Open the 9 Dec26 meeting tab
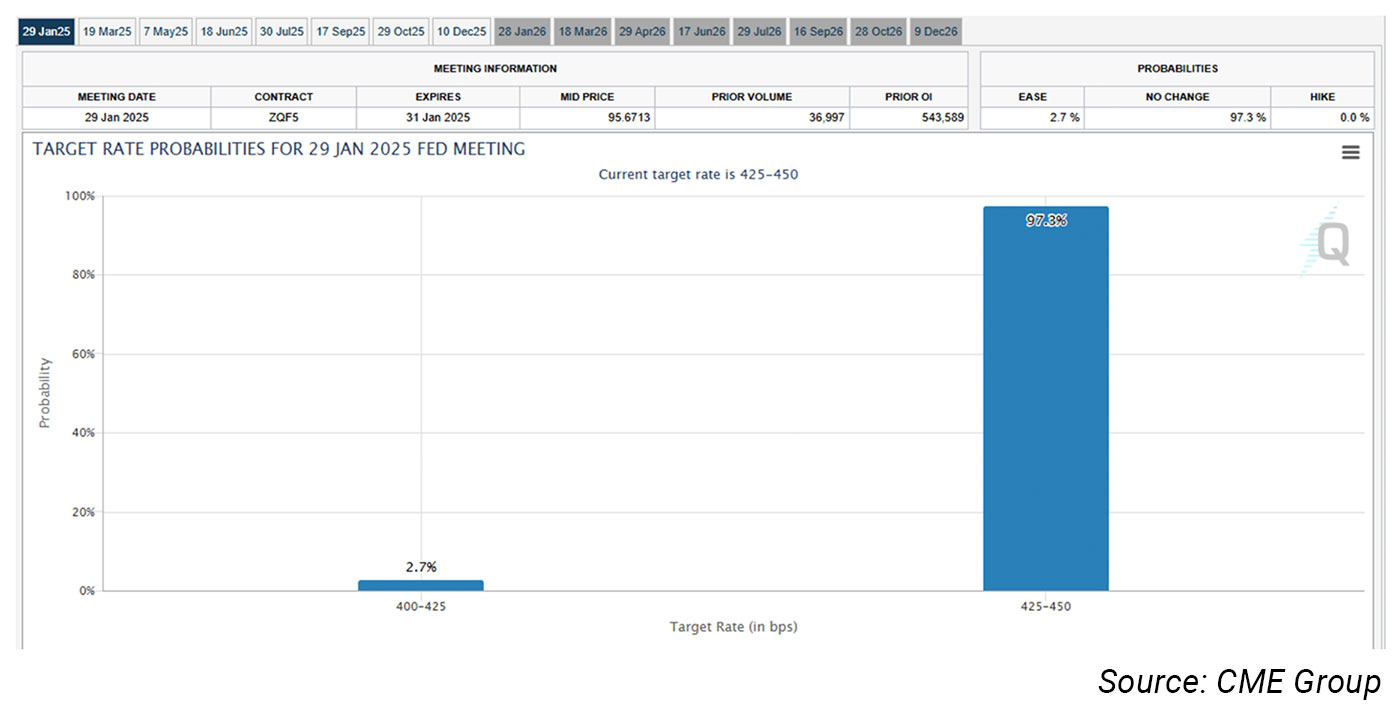1400x720 pixels. click(935, 32)
